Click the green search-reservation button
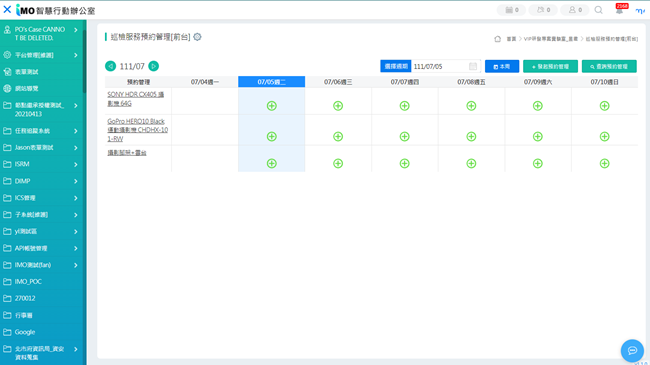The image size is (650, 365). click(609, 66)
